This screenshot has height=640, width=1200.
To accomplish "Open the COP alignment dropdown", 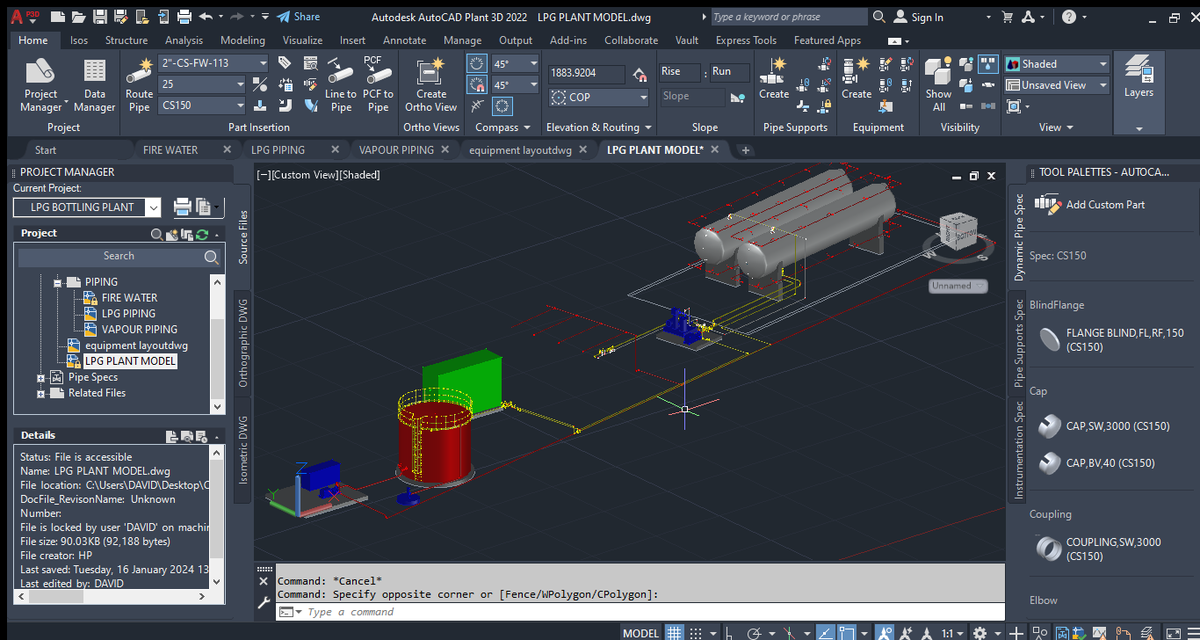I will 599,97.
